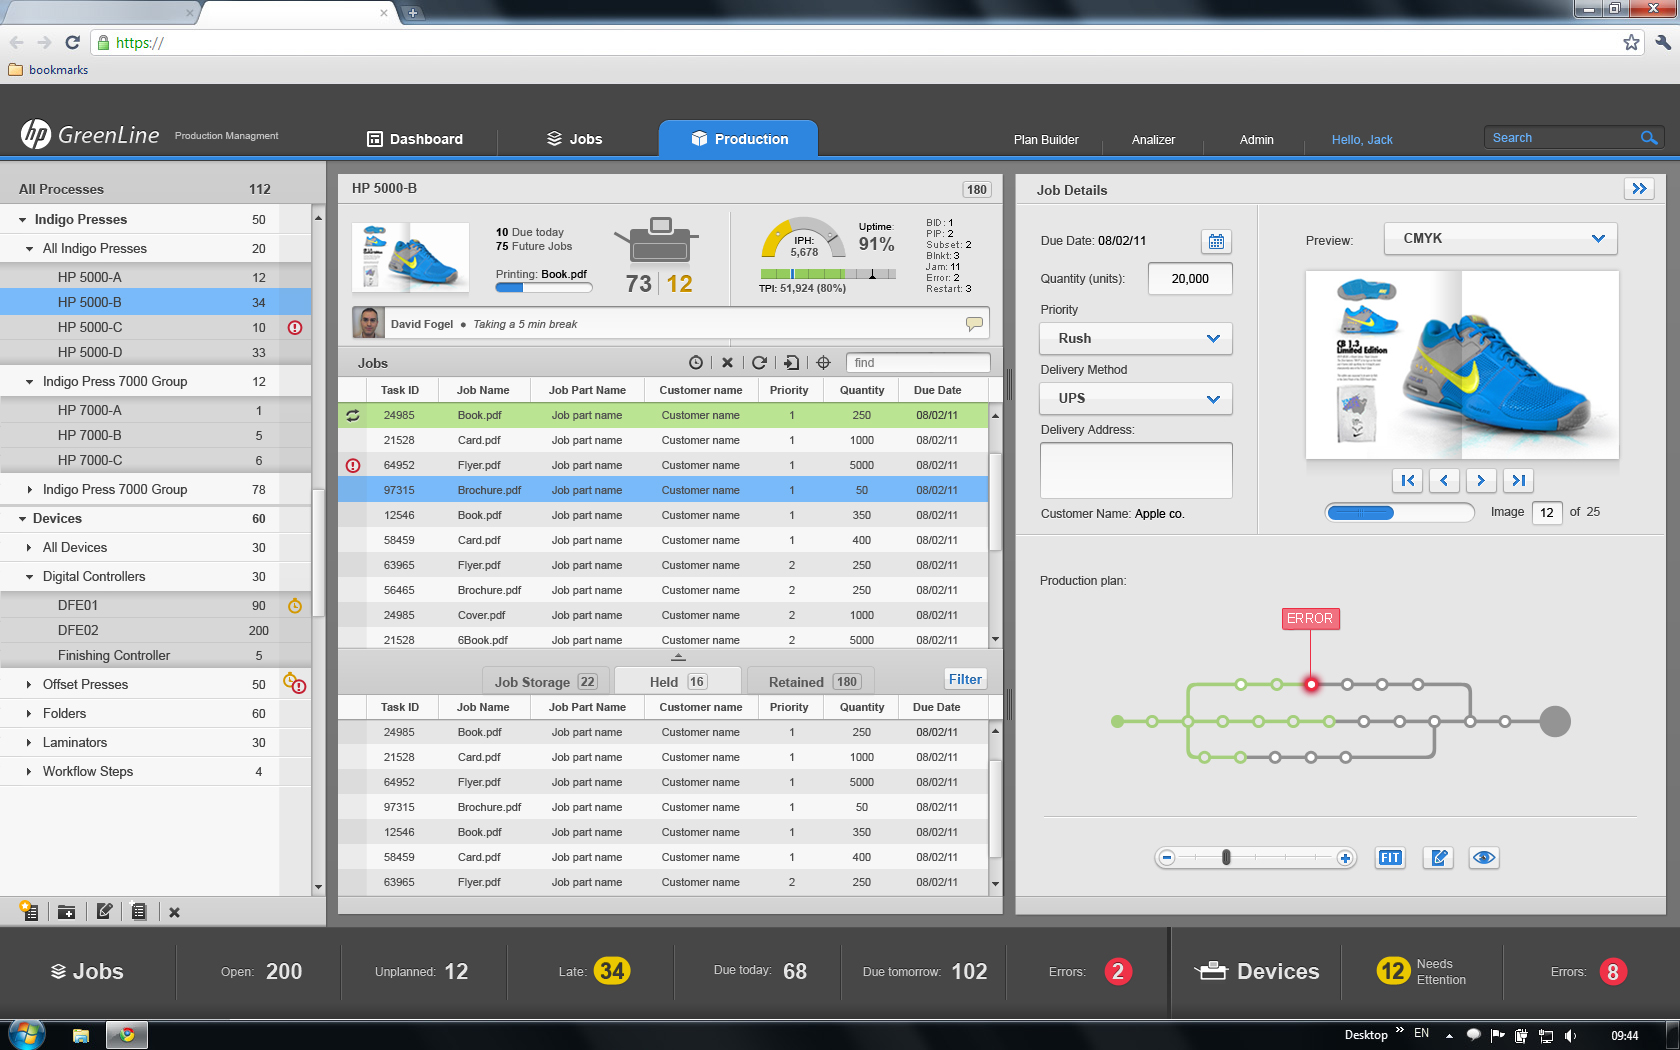Click the delete X icon in Jobs toolbar

coord(727,363)
